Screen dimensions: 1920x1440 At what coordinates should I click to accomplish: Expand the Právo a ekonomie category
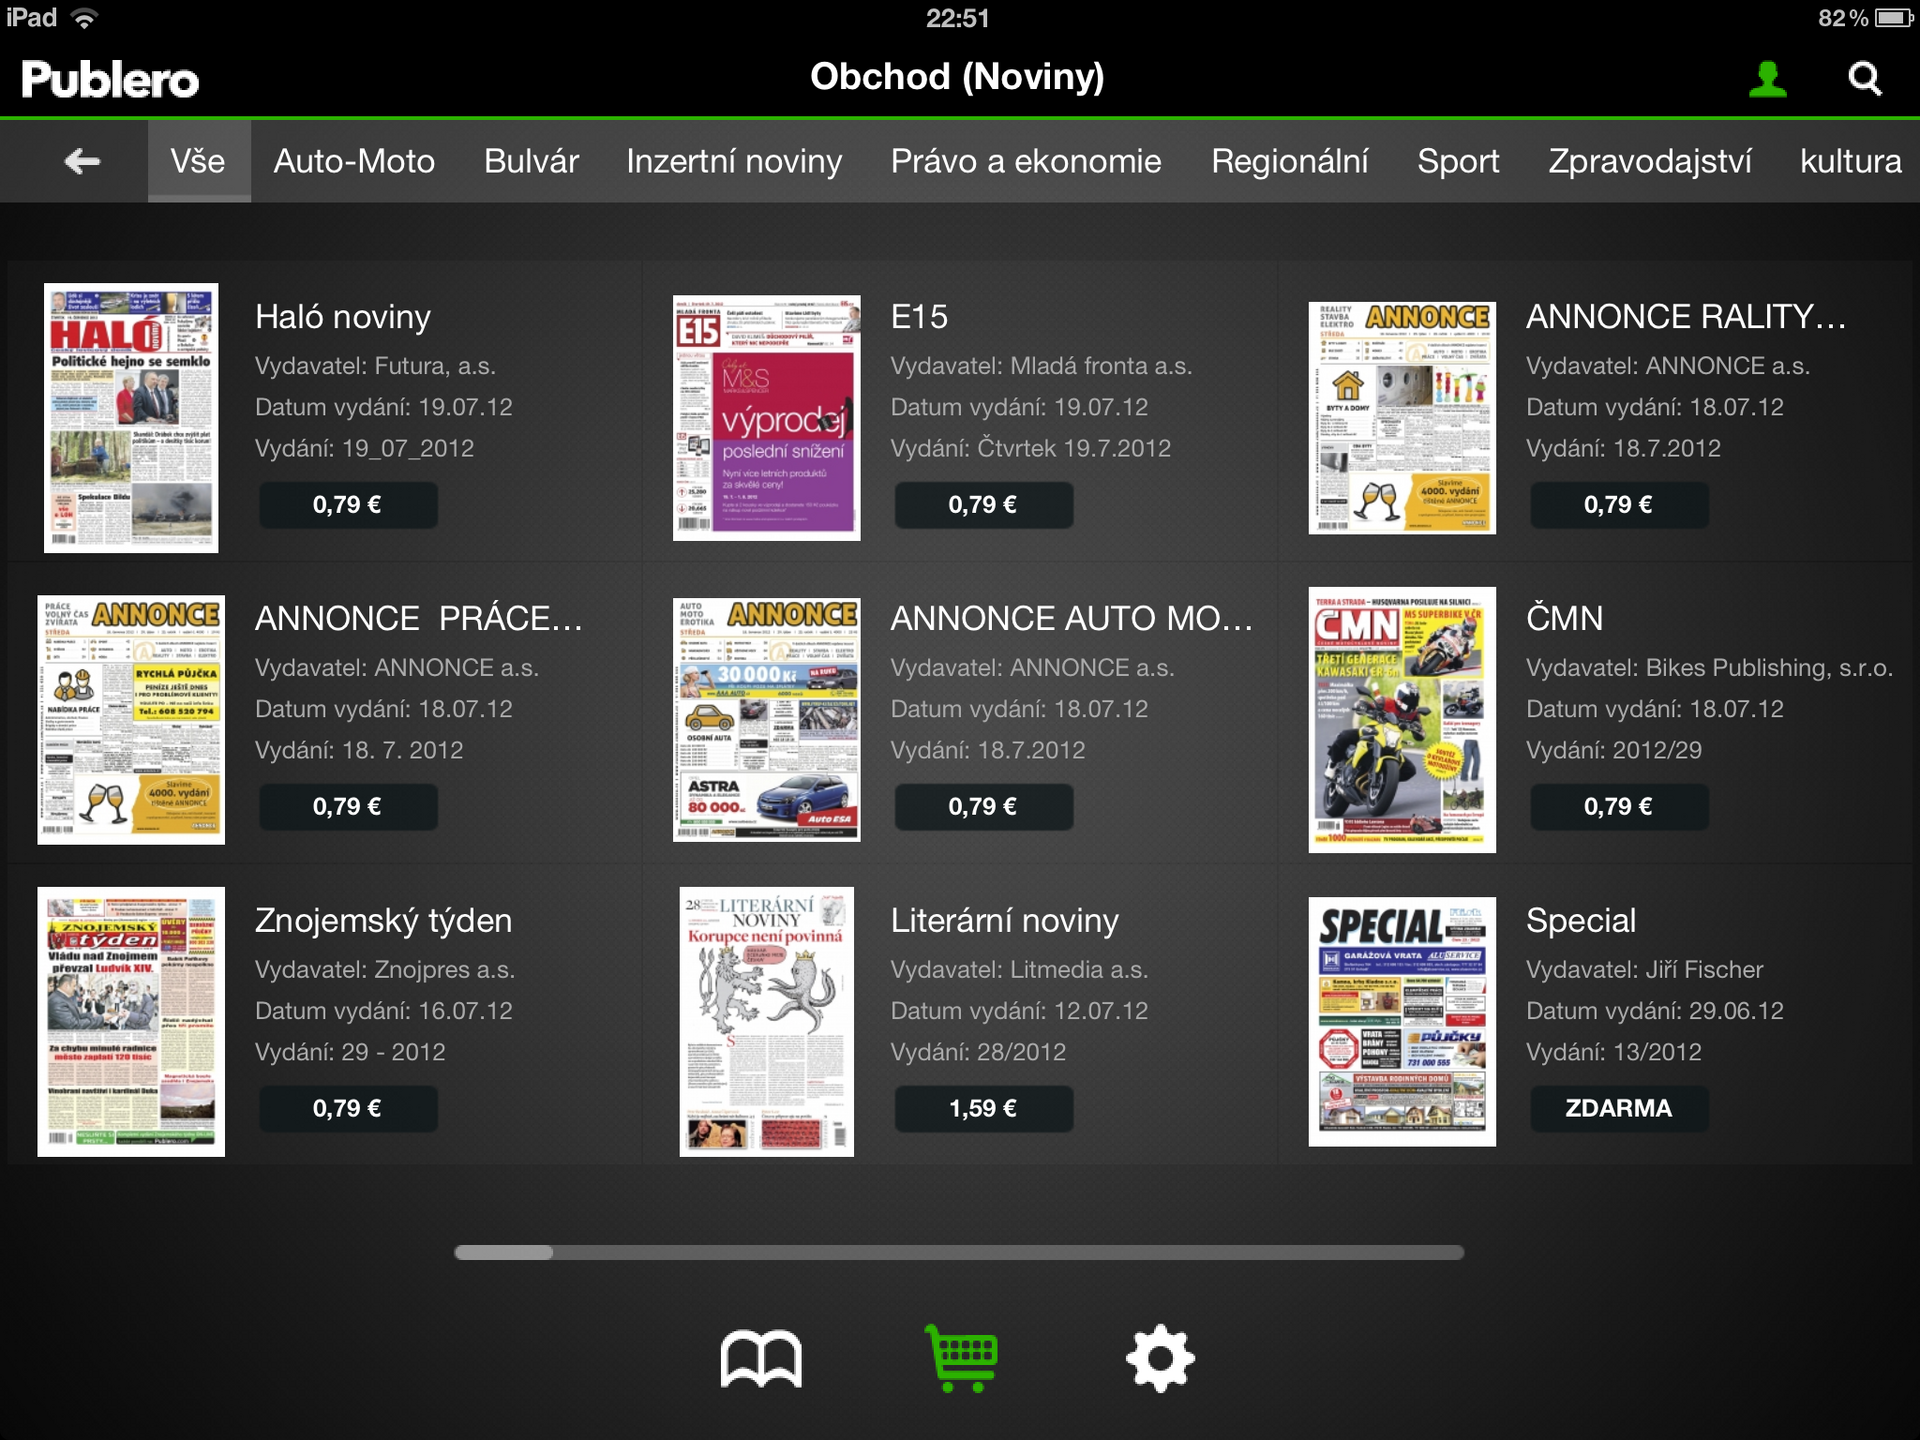[x=1027, y=160]
